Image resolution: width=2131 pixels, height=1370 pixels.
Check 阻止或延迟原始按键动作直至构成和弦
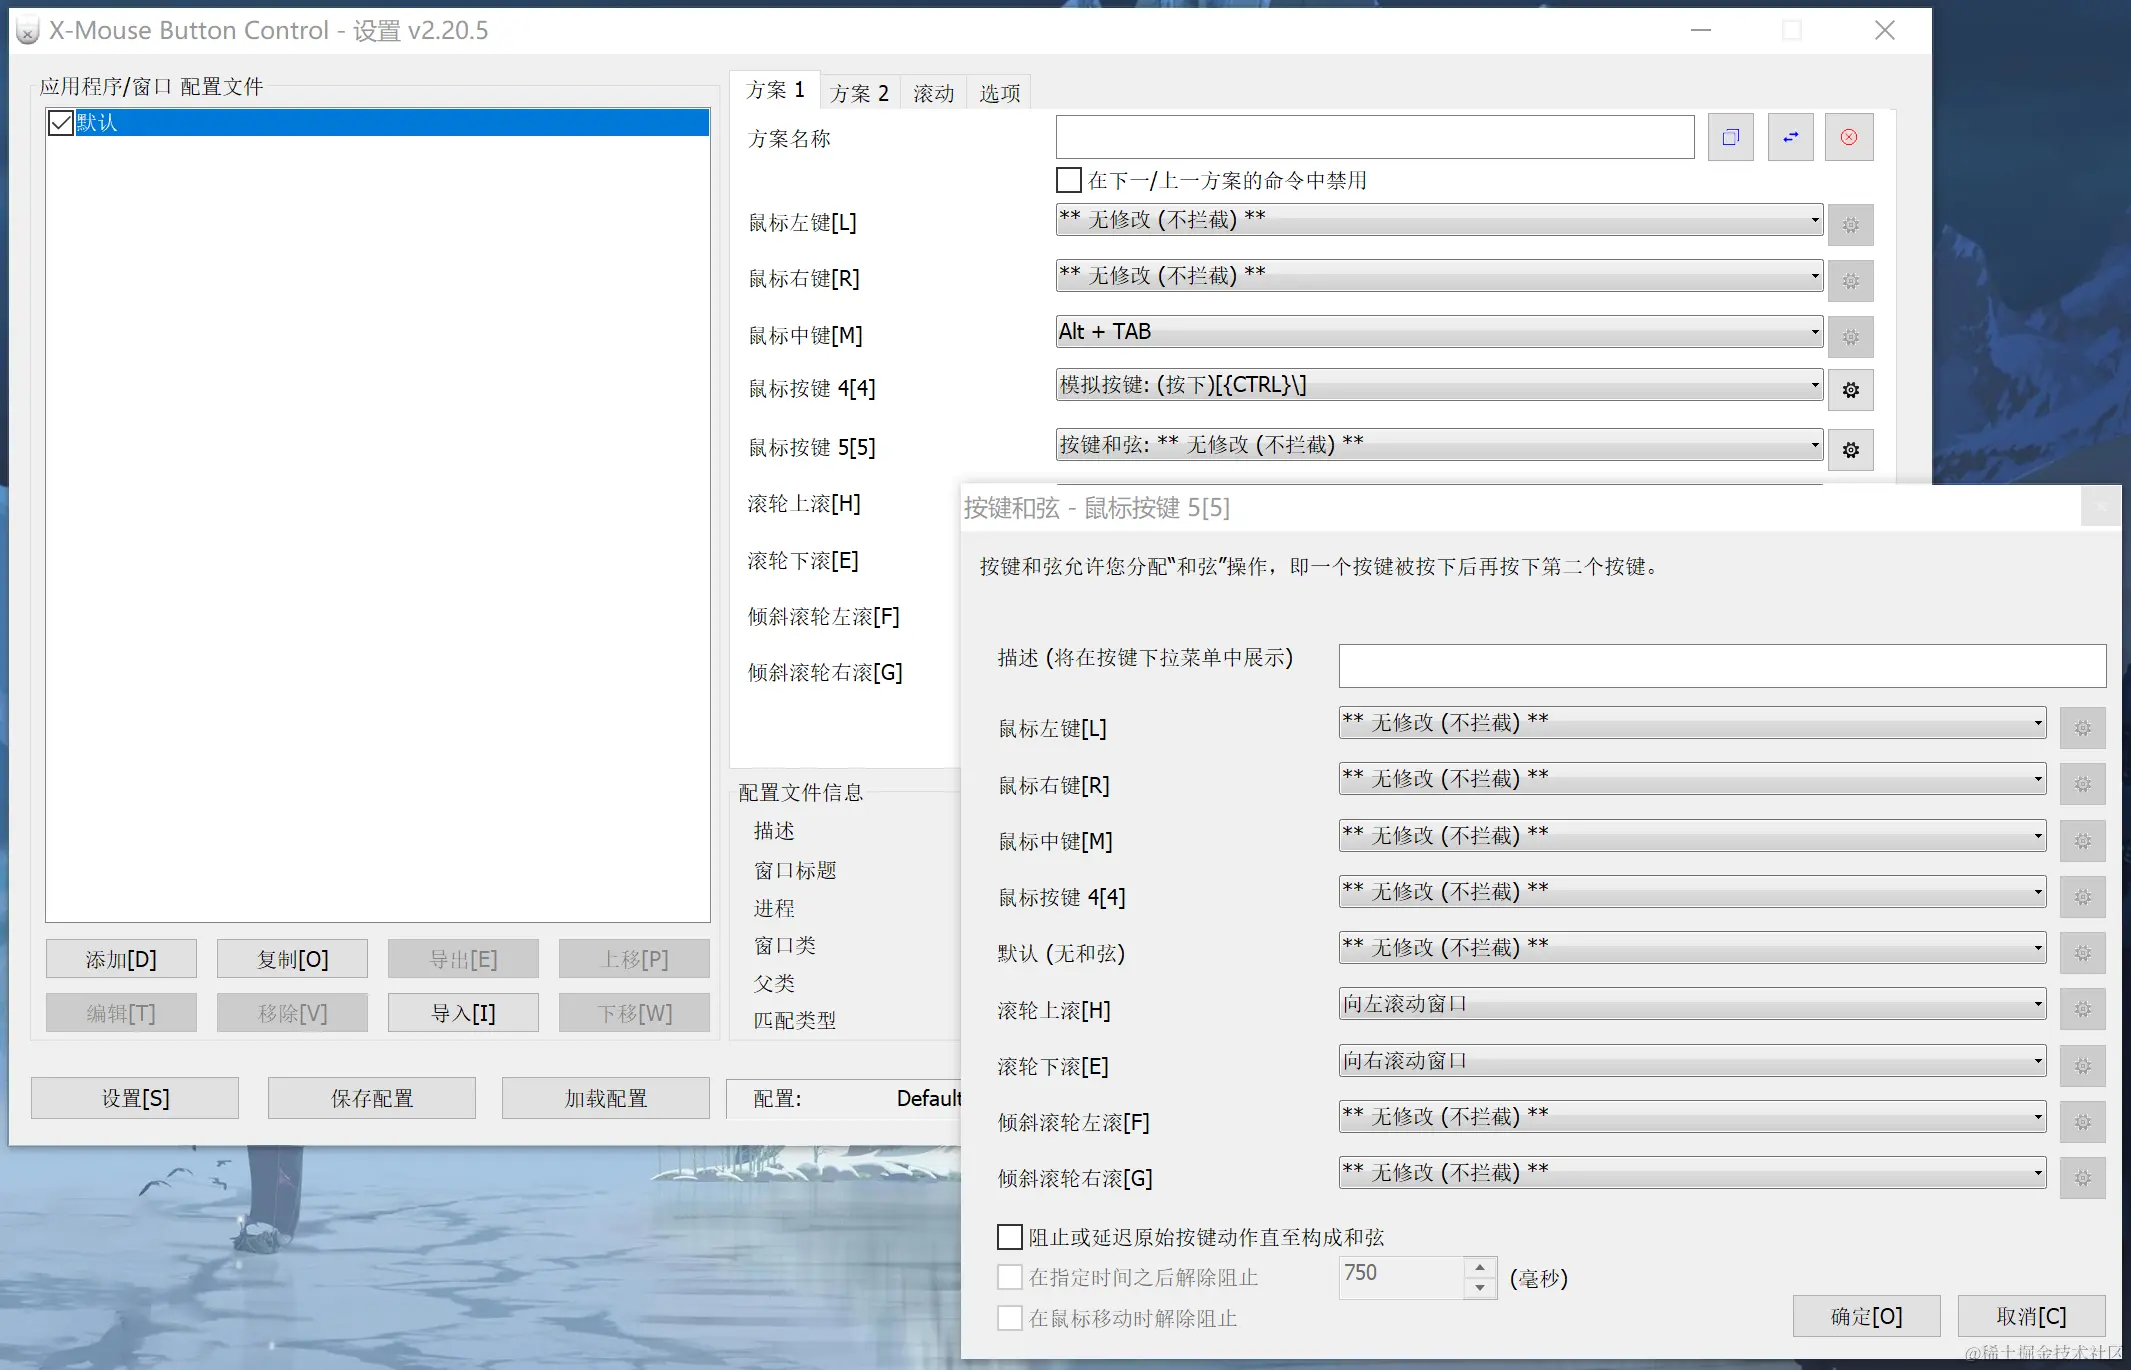(x=1009, y=1237)
